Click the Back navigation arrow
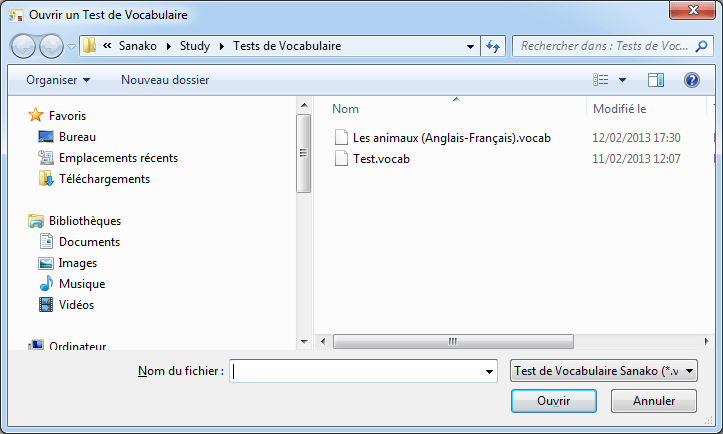 click(24, 46)
